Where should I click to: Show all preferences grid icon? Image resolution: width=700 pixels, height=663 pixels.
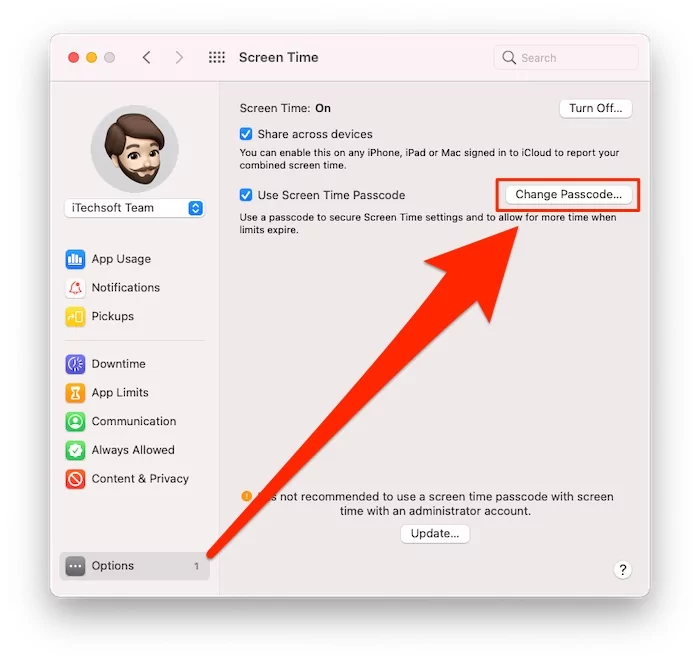pyautogui.click(x=217, y=57)
